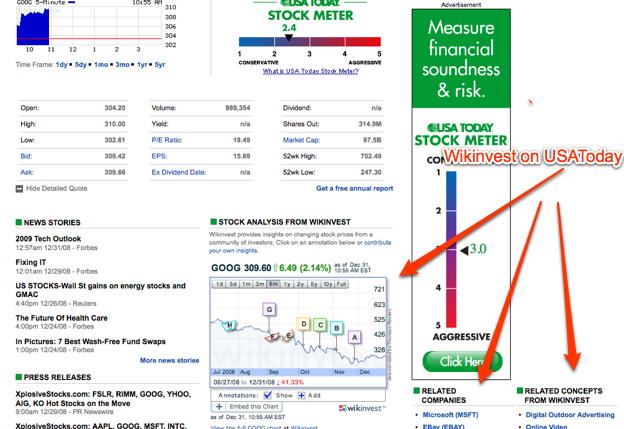This screenshot has height=429, width=624.
Task: Click the plus icon beside Embed this Chart
Action: [219, 407]
